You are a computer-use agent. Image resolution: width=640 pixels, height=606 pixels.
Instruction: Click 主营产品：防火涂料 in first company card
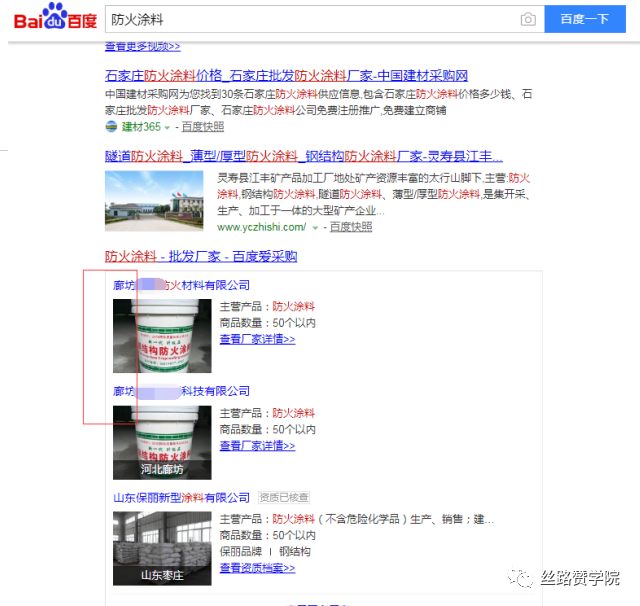[267, 306]
